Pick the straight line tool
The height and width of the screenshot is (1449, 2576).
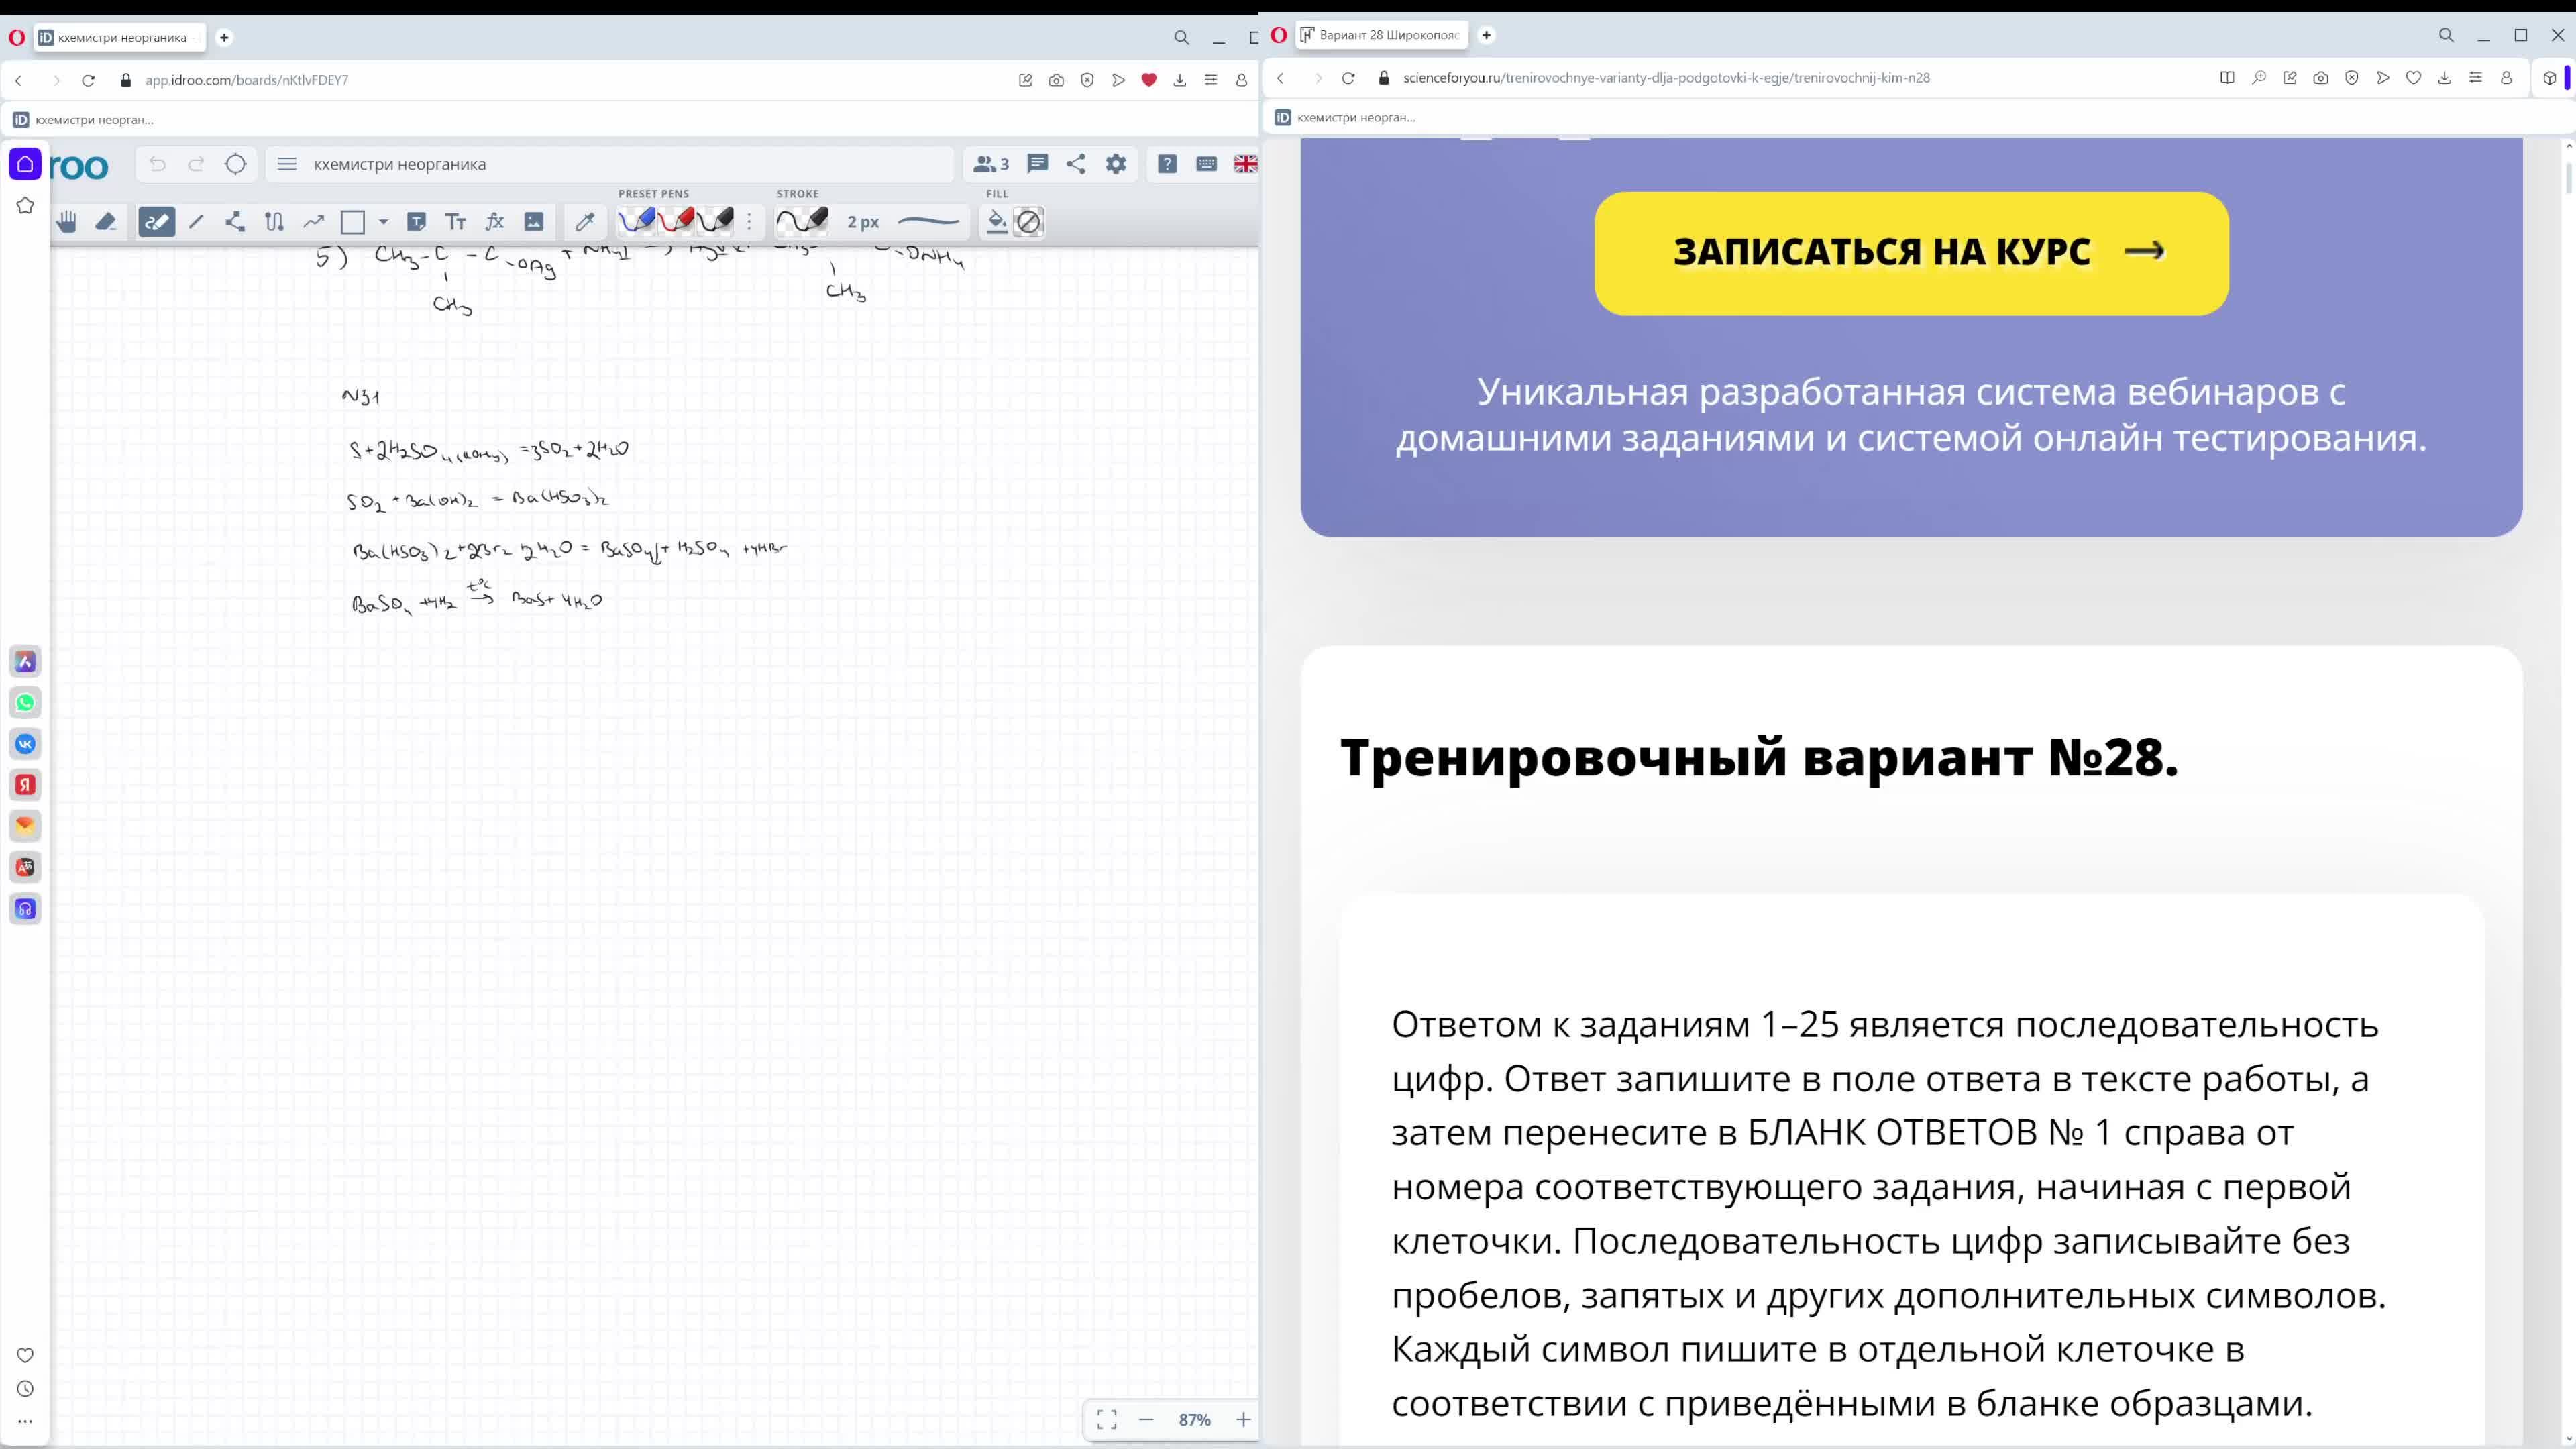pos(196,222)
